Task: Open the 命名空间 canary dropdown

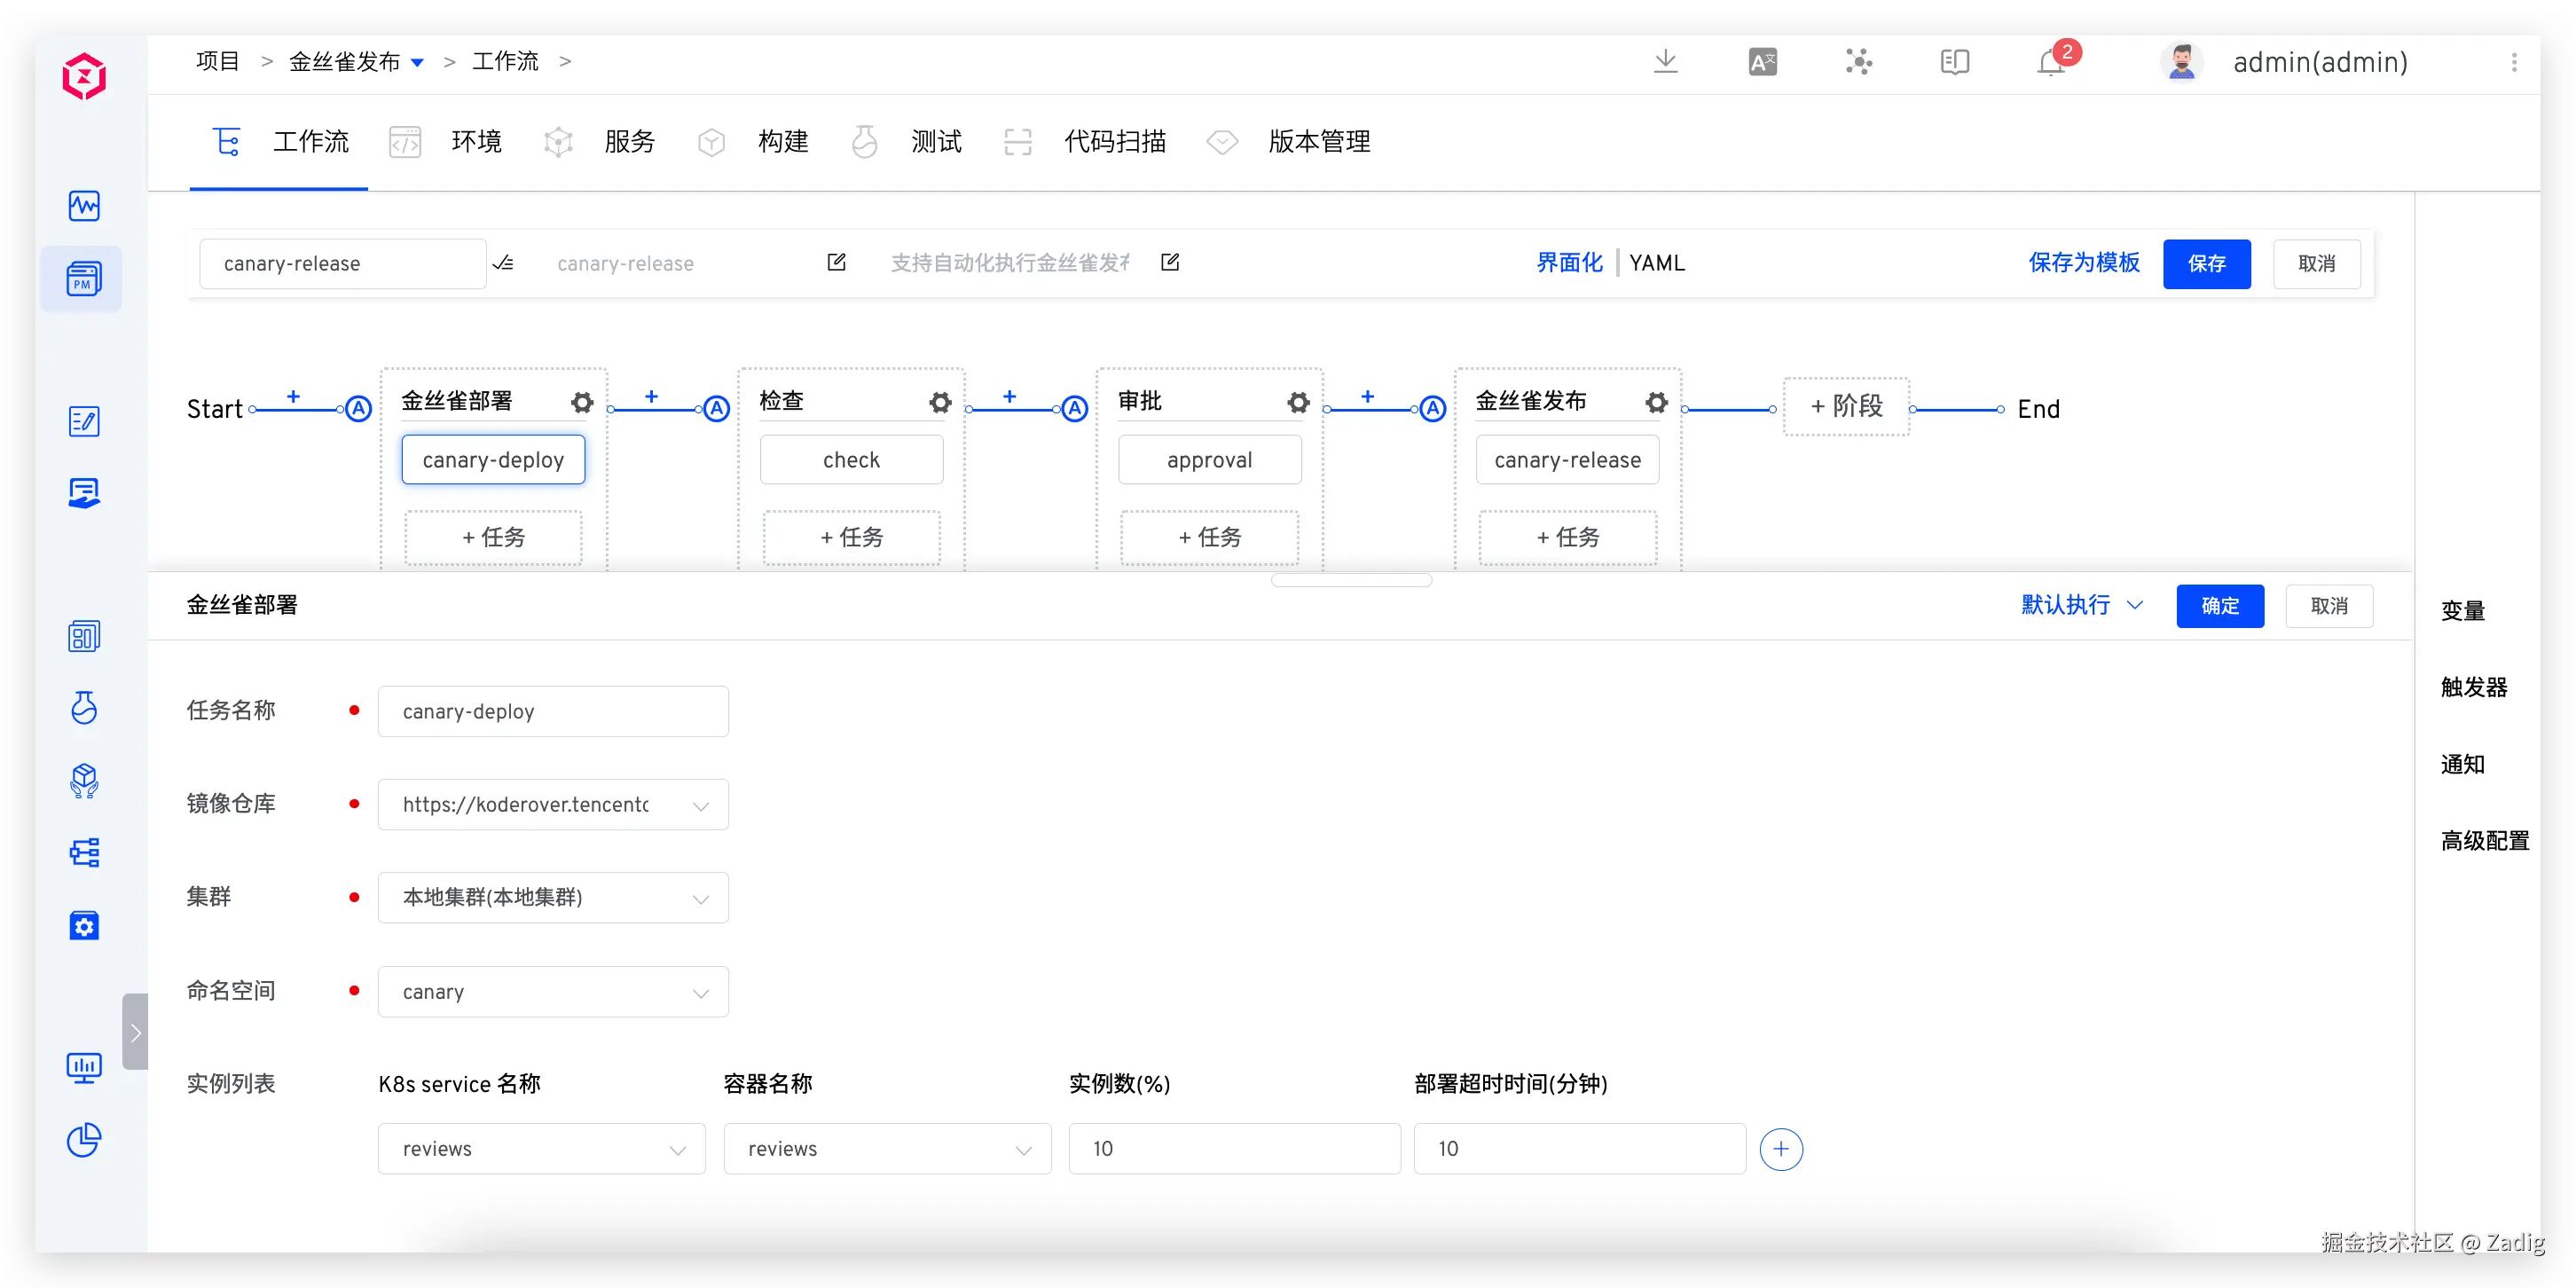Action: 553,992
